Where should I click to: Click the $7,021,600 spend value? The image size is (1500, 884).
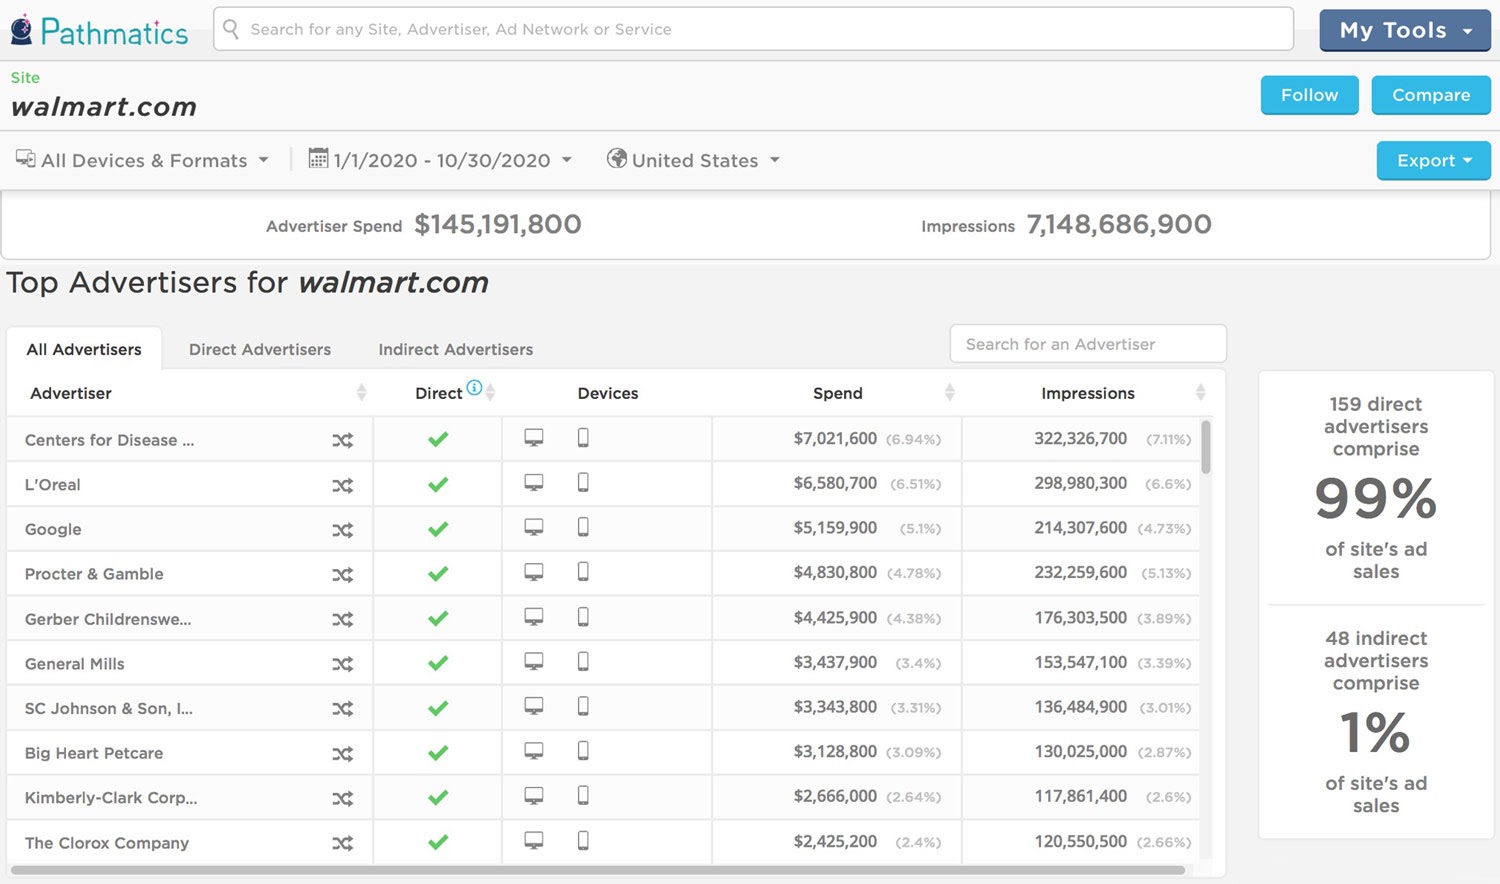835,438
